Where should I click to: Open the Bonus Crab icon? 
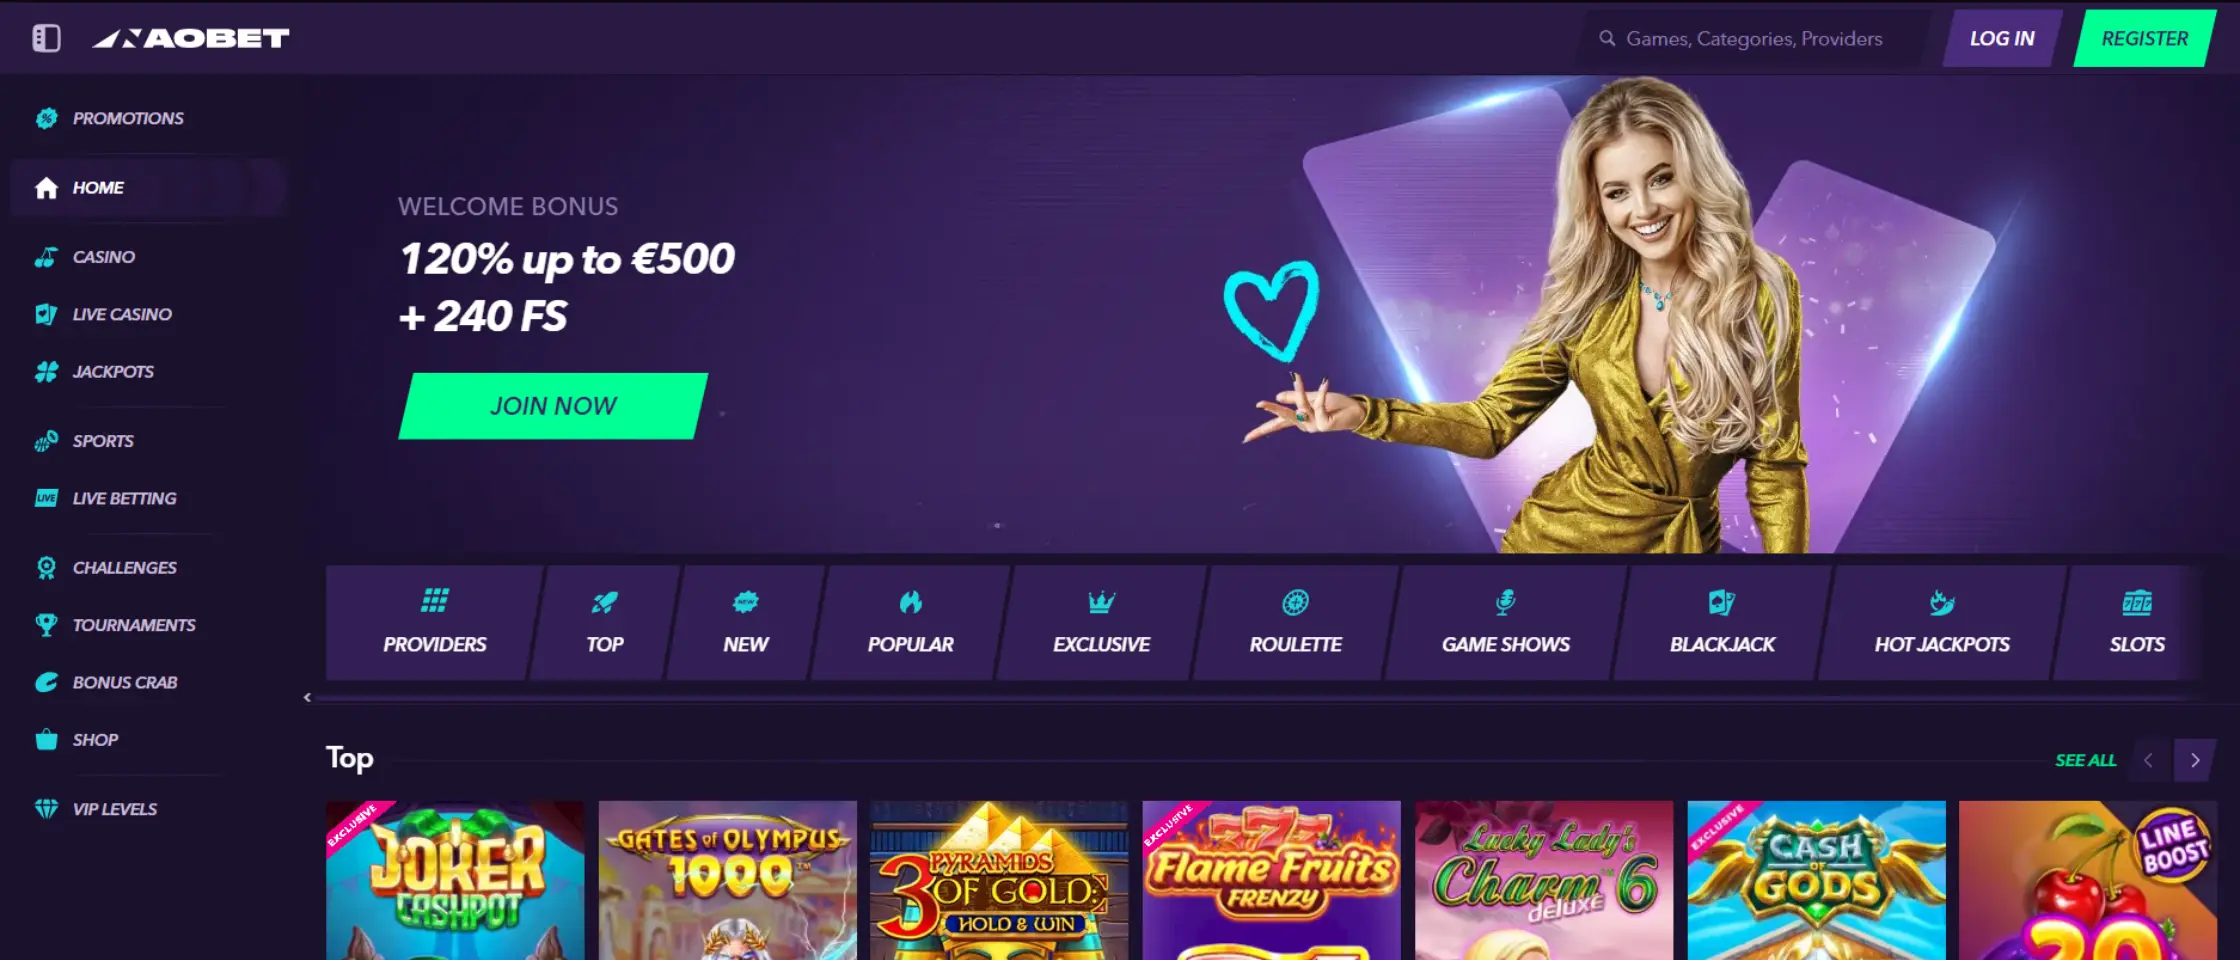pyautogui.click(x=46, y=682)
